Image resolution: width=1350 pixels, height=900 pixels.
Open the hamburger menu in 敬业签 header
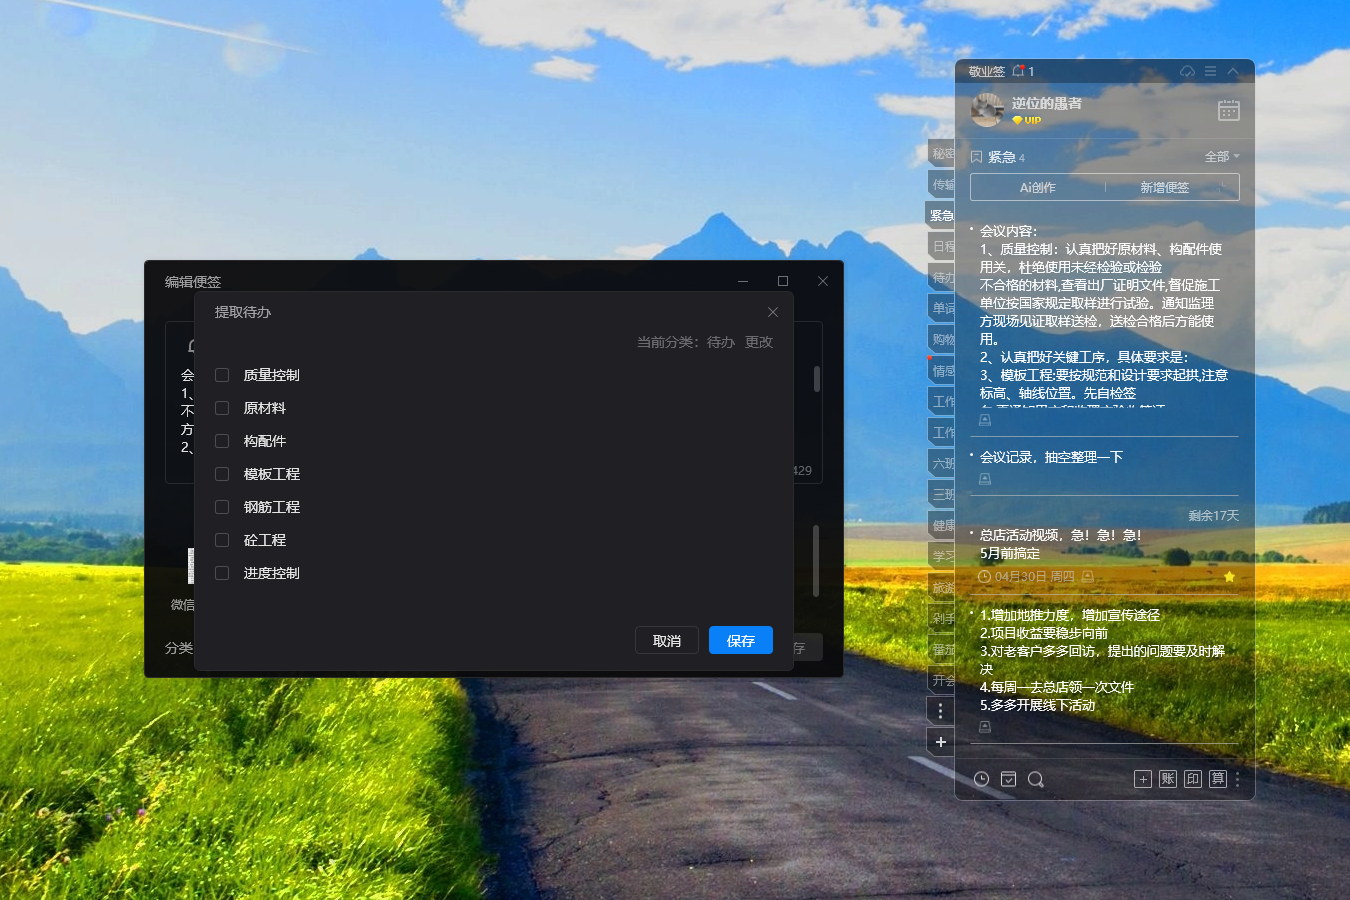point(1210,72)
